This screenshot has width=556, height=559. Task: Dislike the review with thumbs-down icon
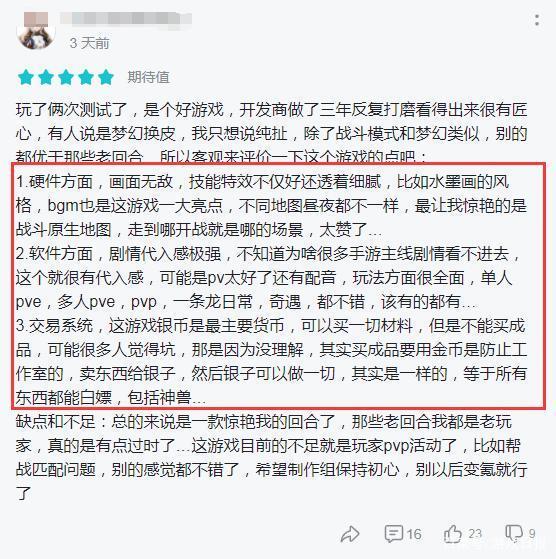click(x=514, y=534)
